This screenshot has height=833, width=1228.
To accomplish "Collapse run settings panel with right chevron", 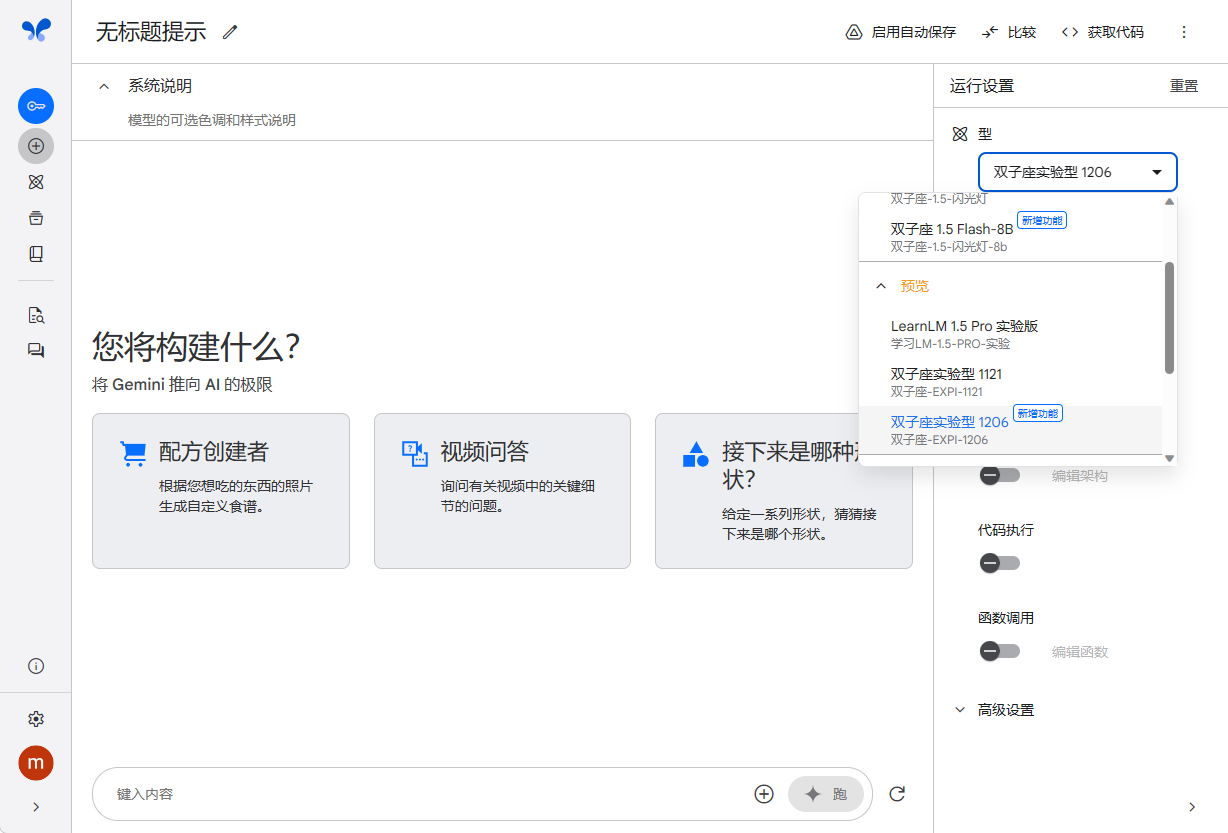I will [x=1191, y=807].
